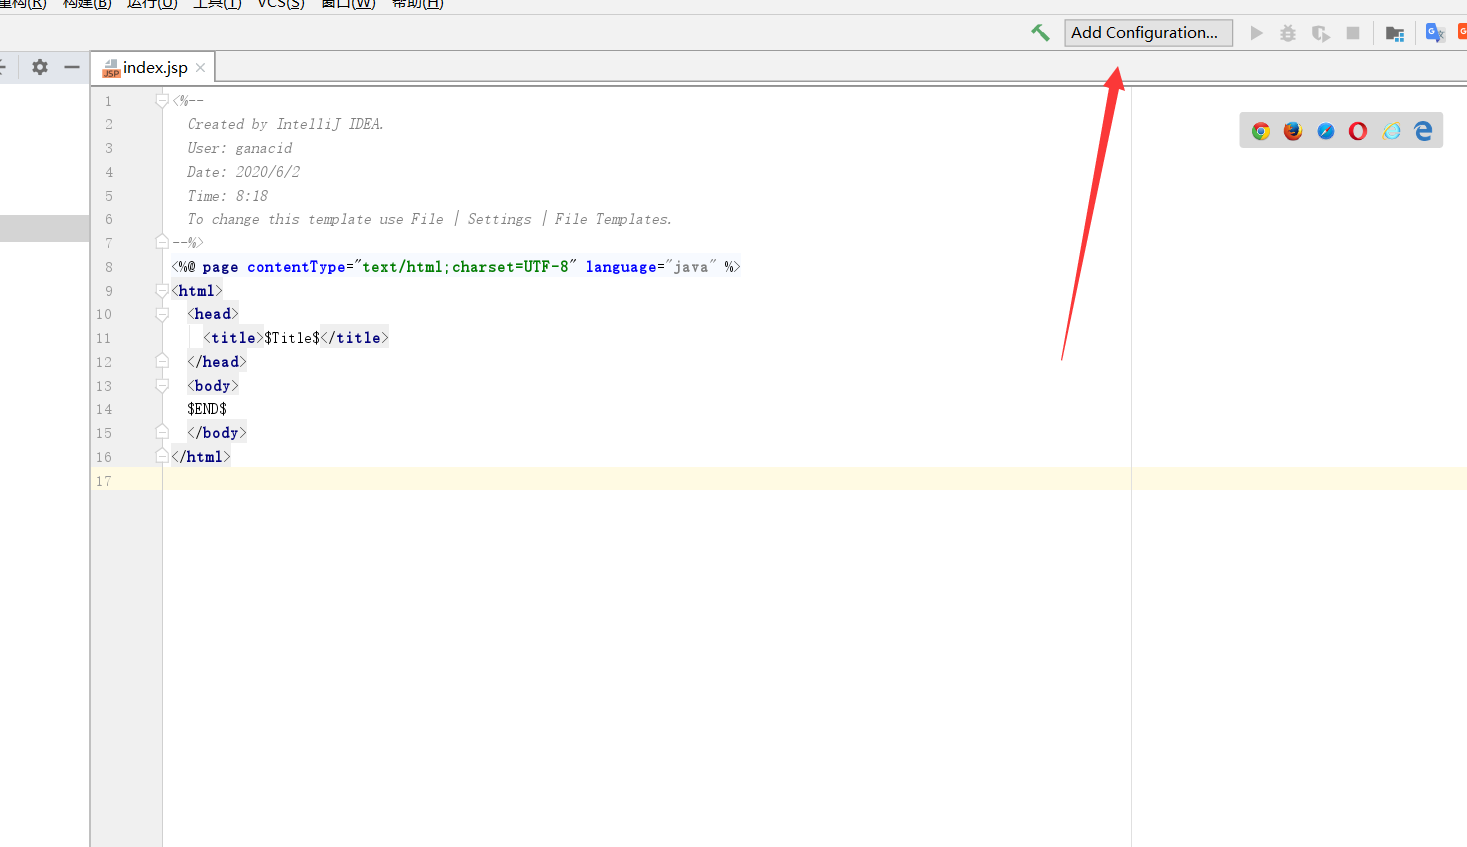The image size is (1467, 847).
Task: Switch to the index.jsp tab
Action: pyautogui.click(x=155, y=68)
